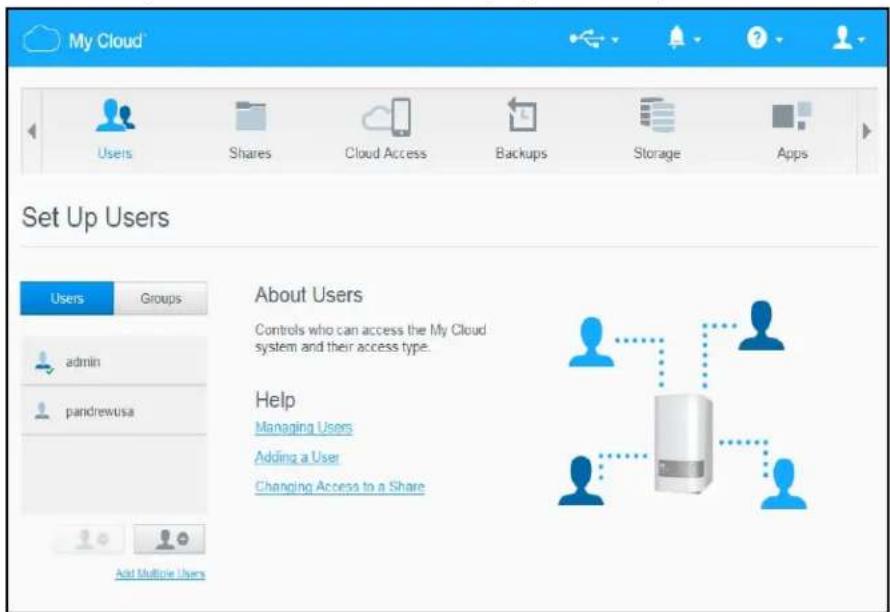Screen dimensions: 890x612
Task: Open the help question mark icon
Action: 757,39
